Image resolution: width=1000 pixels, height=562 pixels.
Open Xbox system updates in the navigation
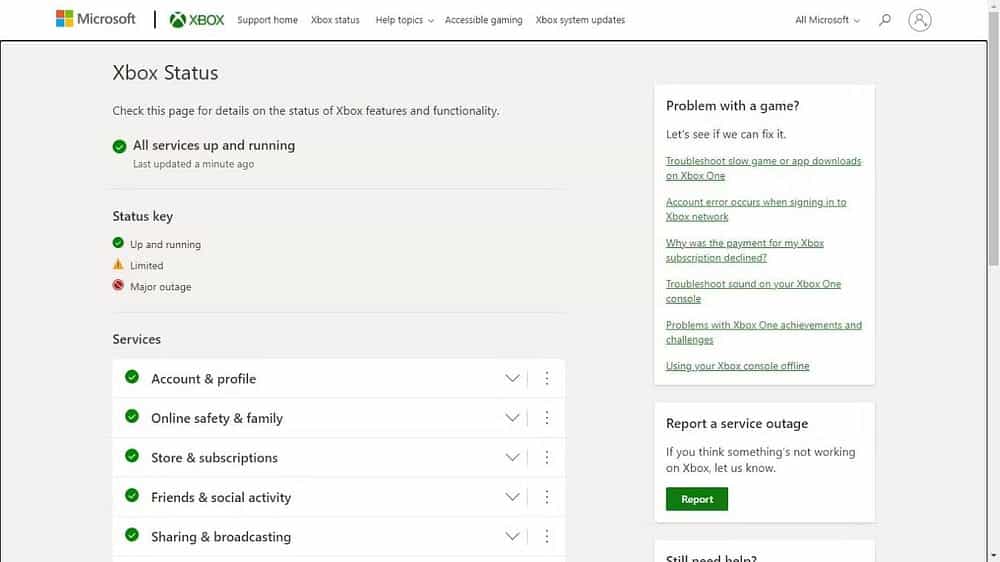coord(580,20)
